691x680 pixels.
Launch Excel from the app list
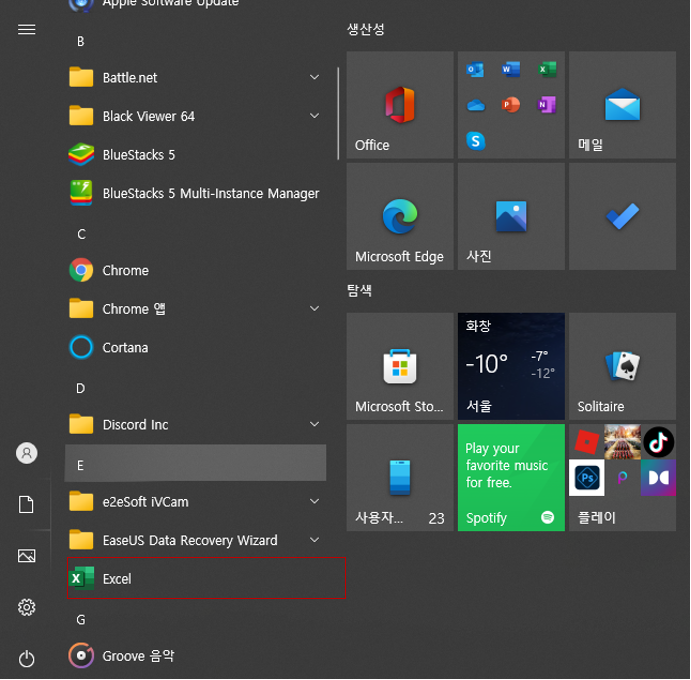click(x=196, y=578)
